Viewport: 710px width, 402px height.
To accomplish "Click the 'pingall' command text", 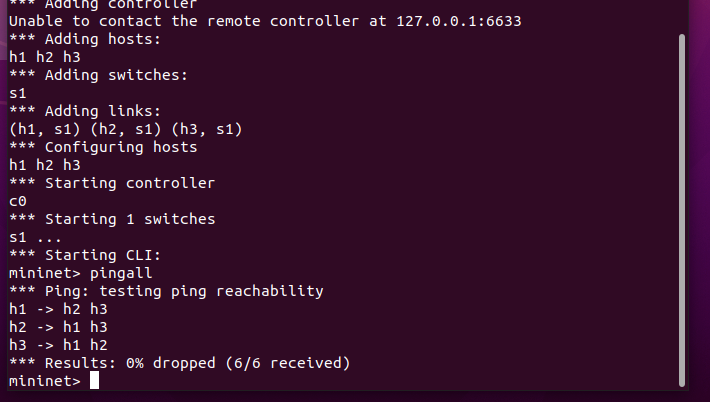I will [x=120, y=273].
